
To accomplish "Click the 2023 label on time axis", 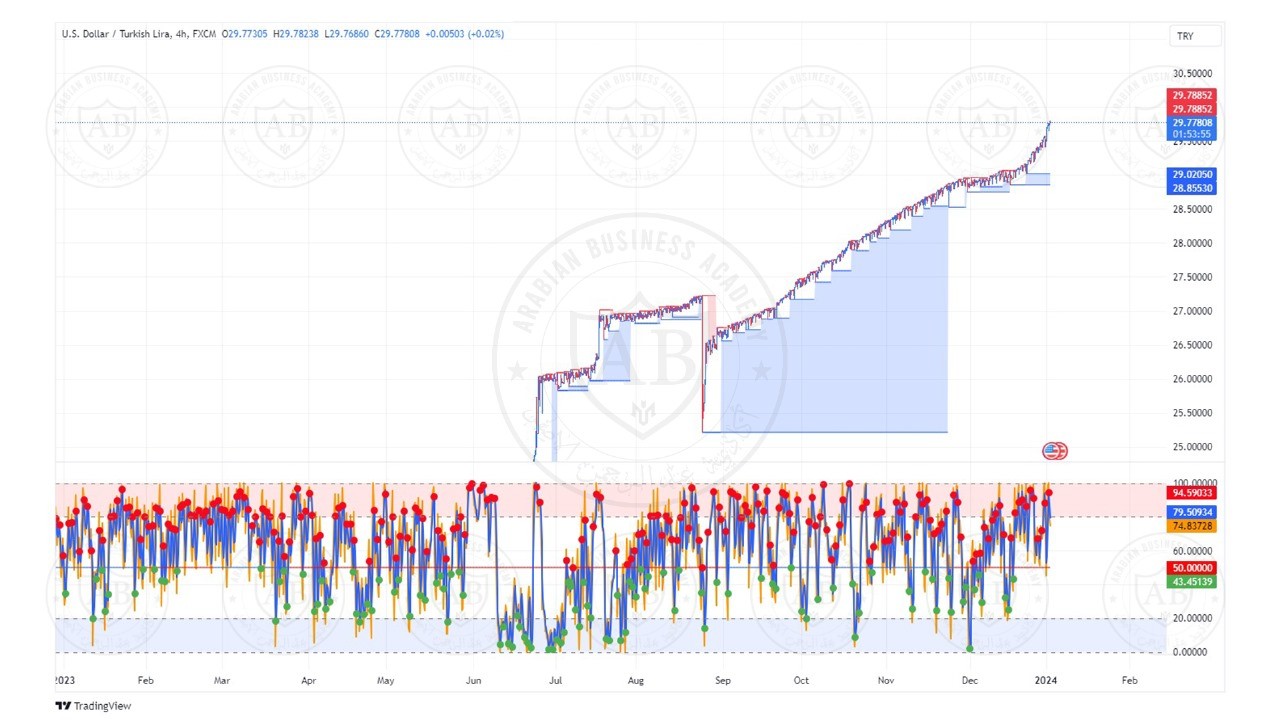I will click(x=65, y=680).
